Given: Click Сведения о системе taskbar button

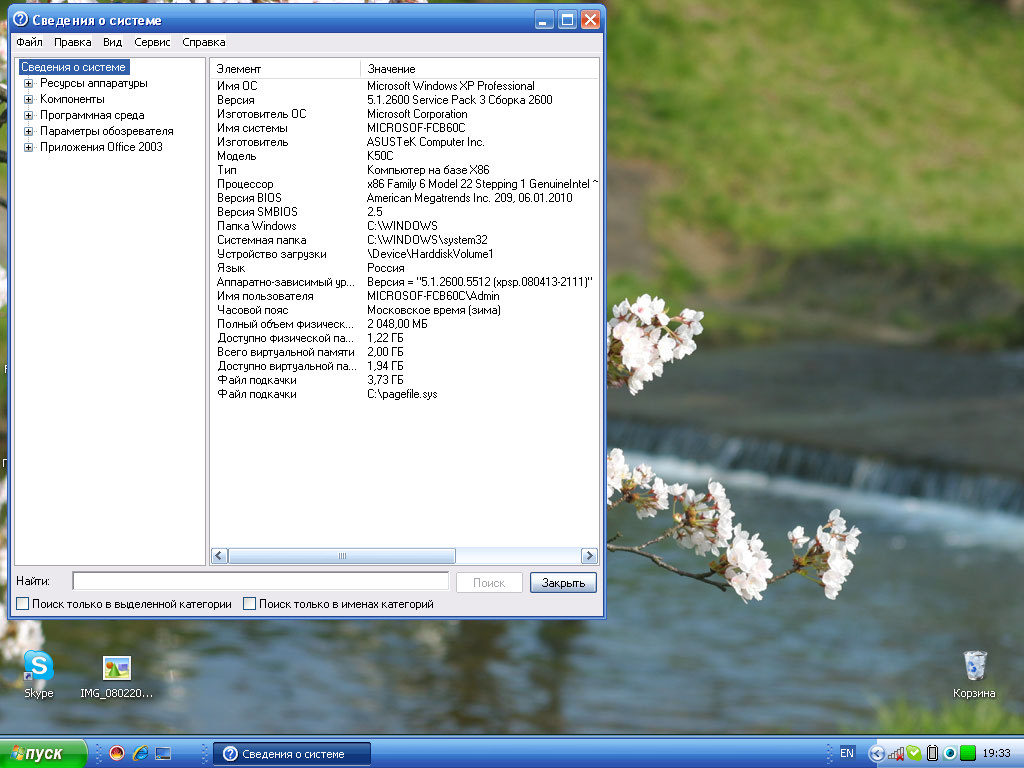Looking at the screenshot, I should pyautogui.click(x=292, y=754).
